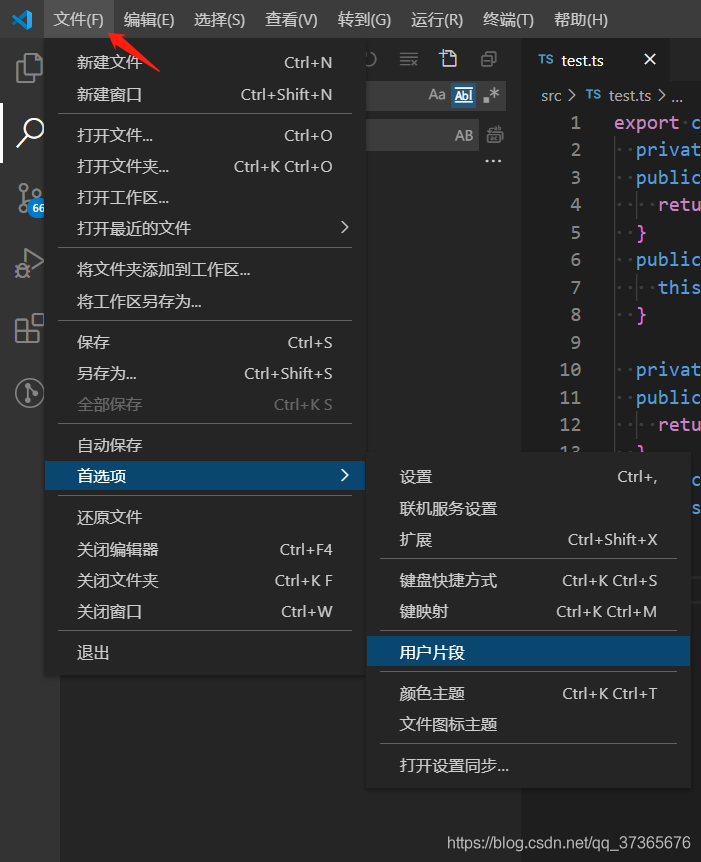Open the Source Control view

point(29,197)
